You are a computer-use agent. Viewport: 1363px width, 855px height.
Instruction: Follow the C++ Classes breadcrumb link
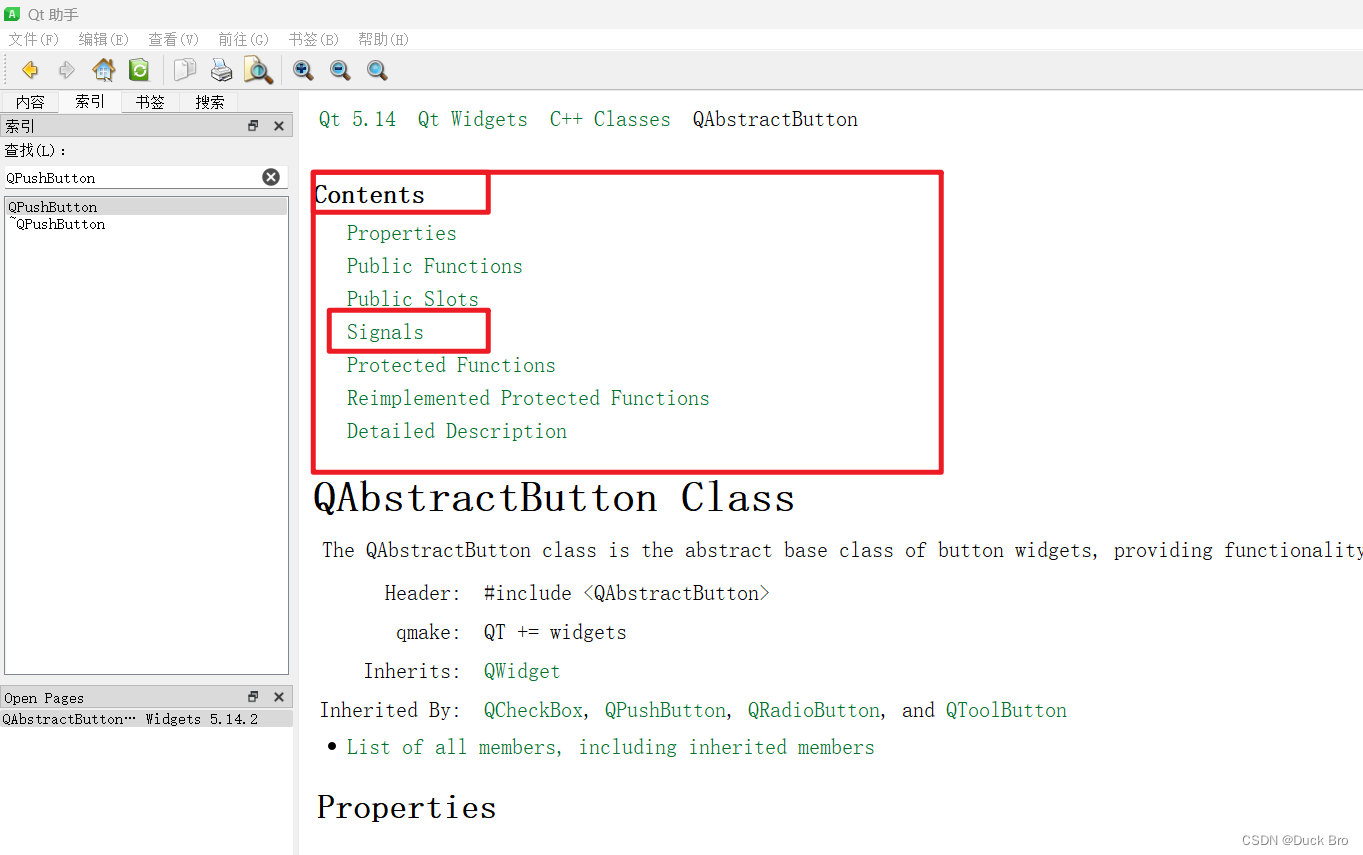[x=610, y=119]
